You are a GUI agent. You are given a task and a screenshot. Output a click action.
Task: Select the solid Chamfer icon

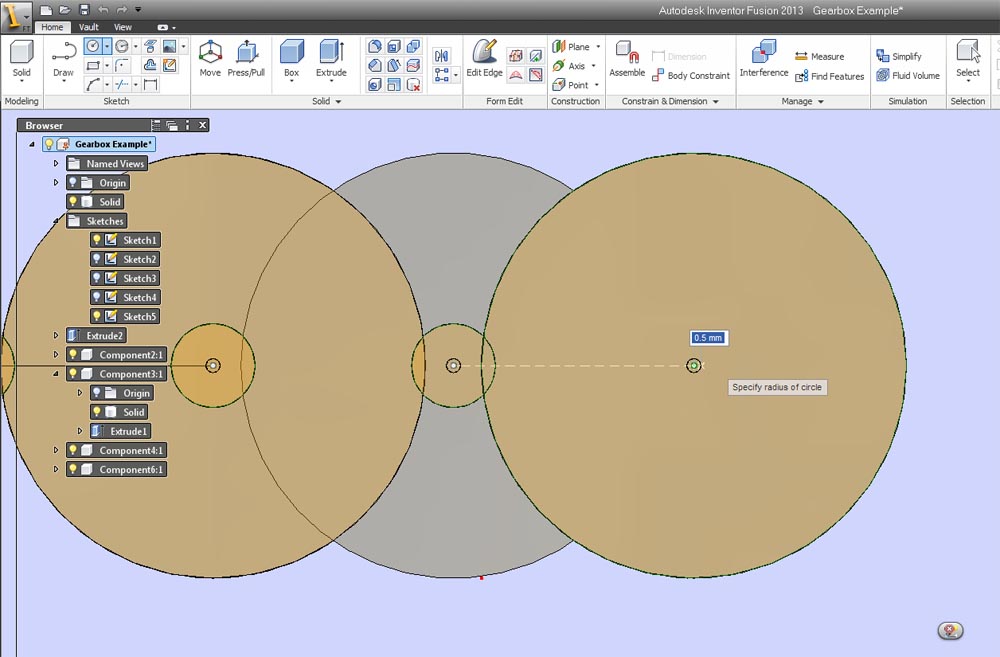coord(375,66)
